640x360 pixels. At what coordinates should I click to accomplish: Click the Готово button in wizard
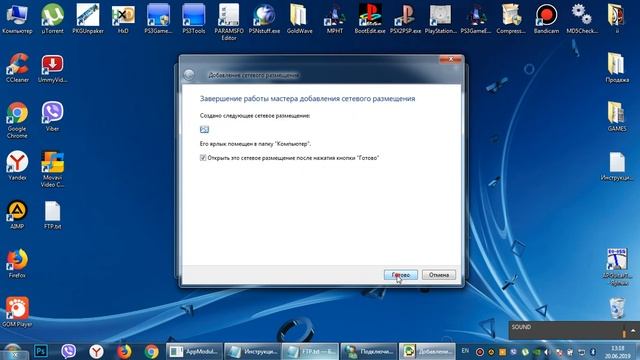pyautogui.click(x=400, y=275)
